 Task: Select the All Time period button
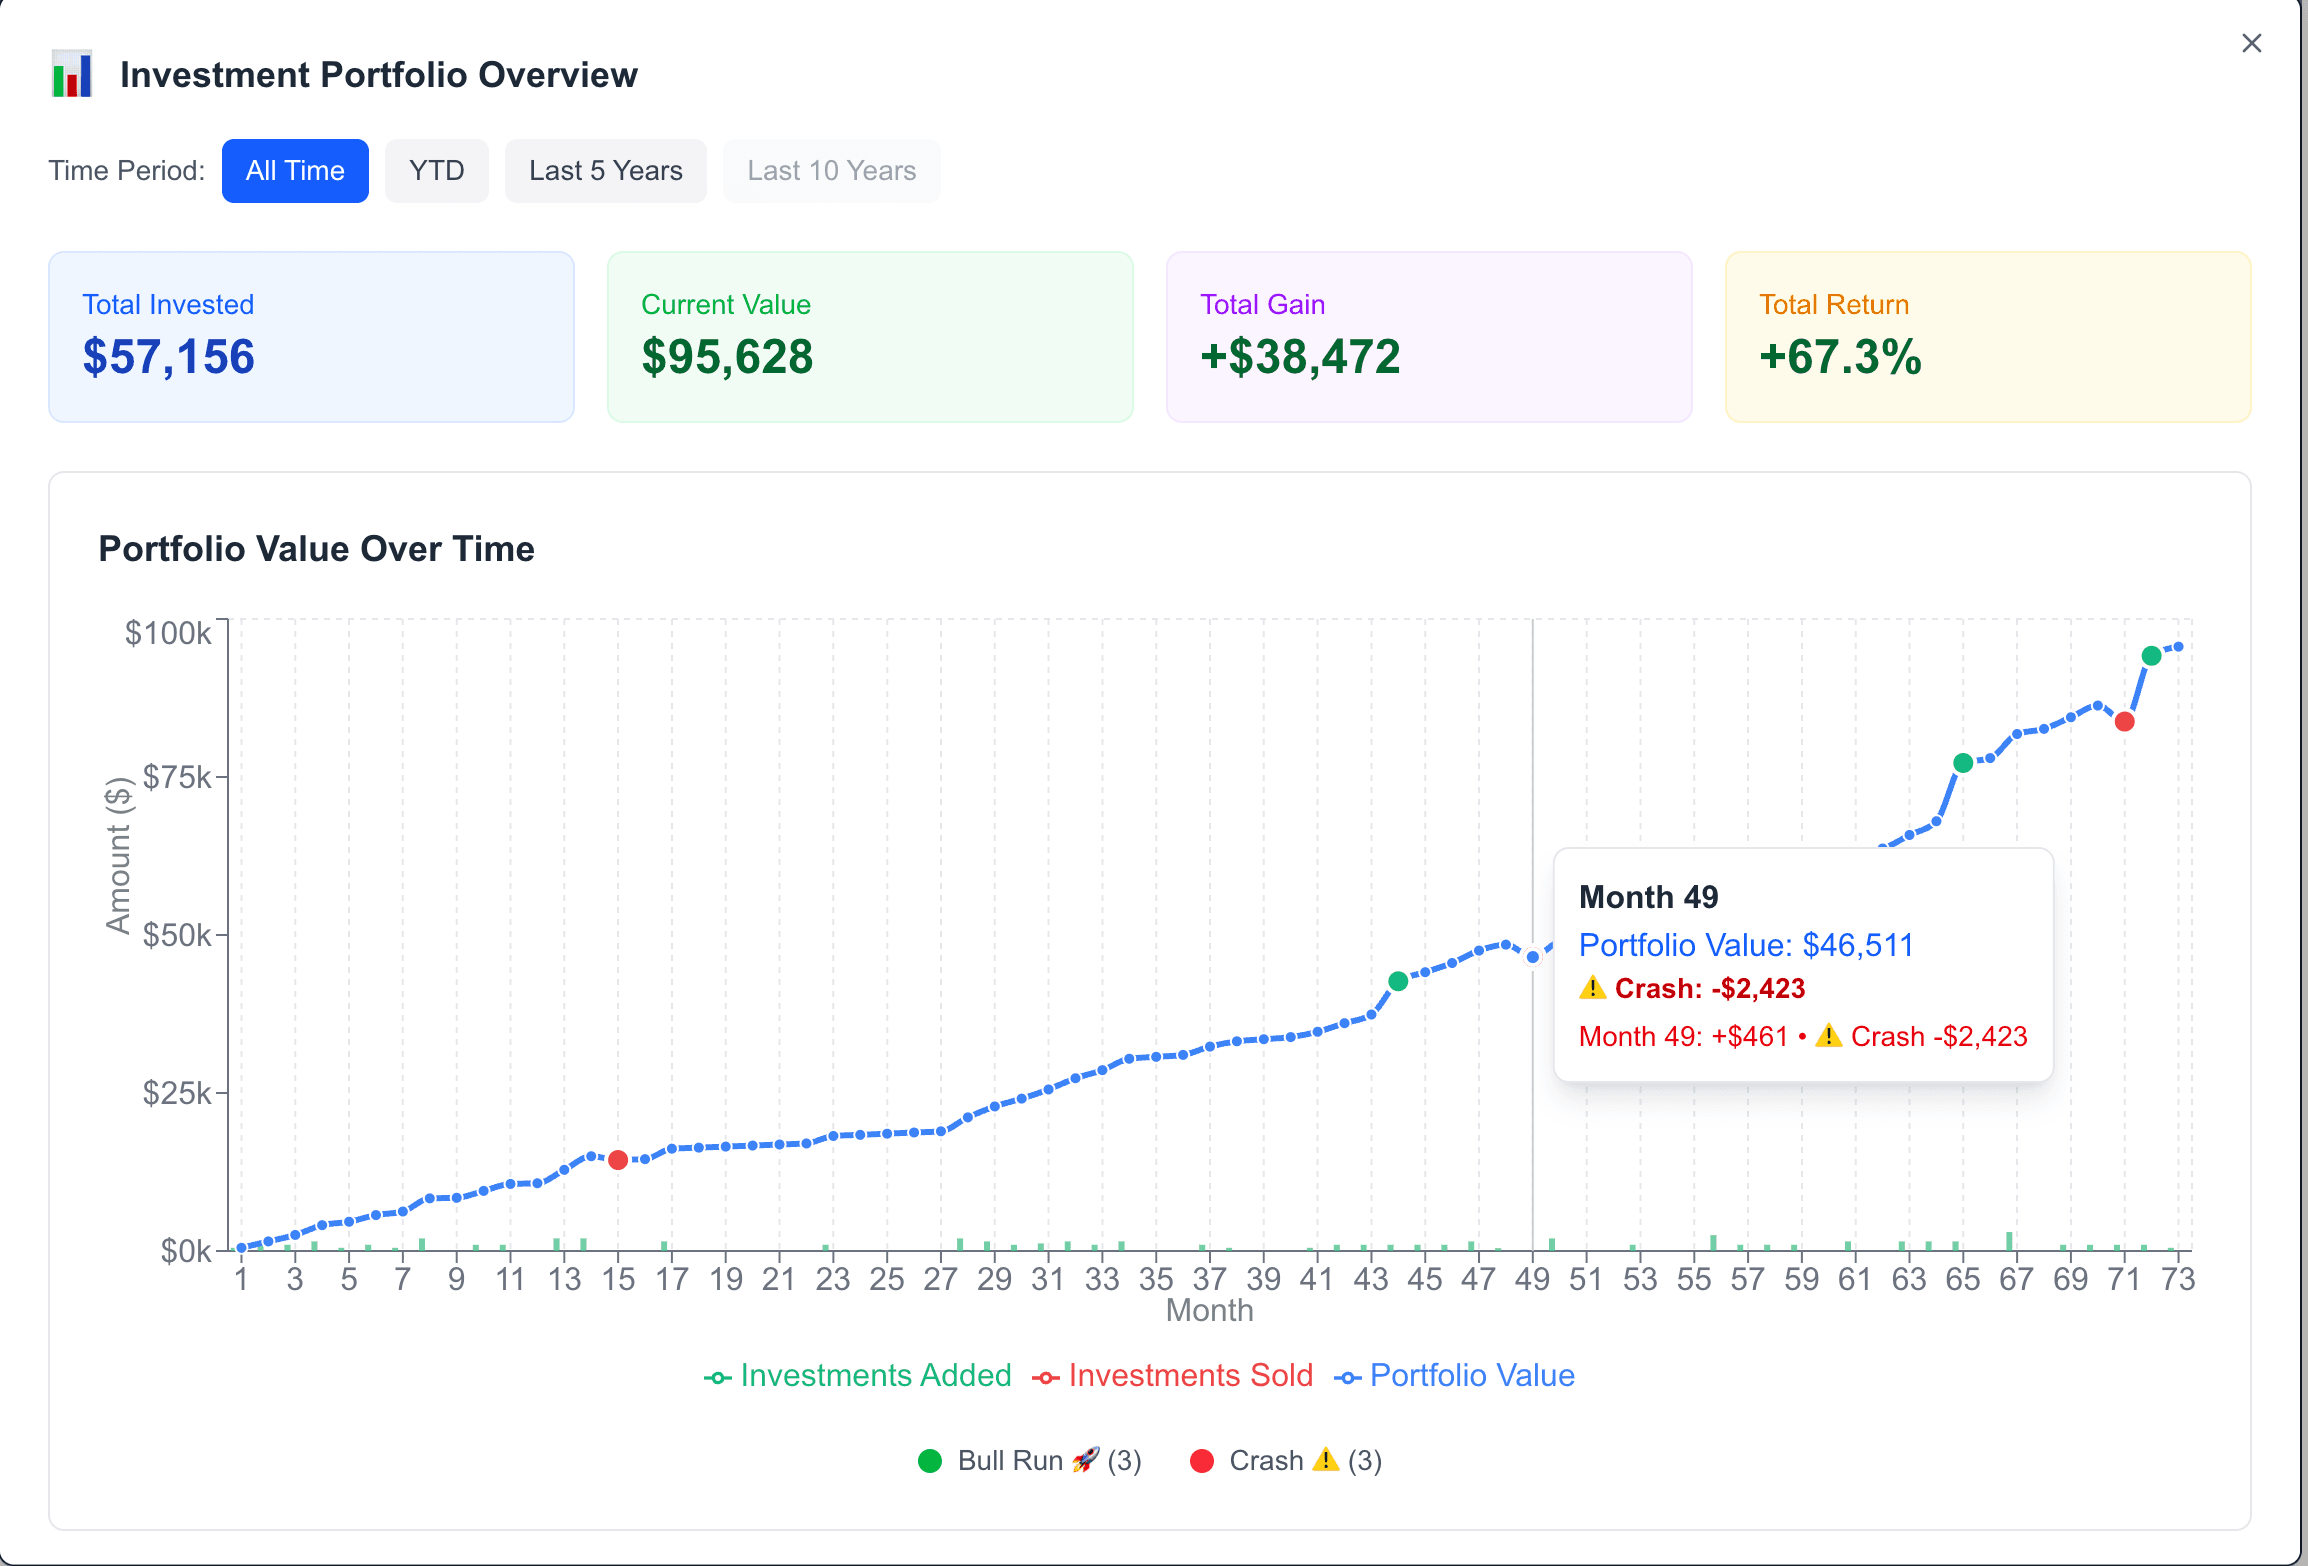point(295,170)
